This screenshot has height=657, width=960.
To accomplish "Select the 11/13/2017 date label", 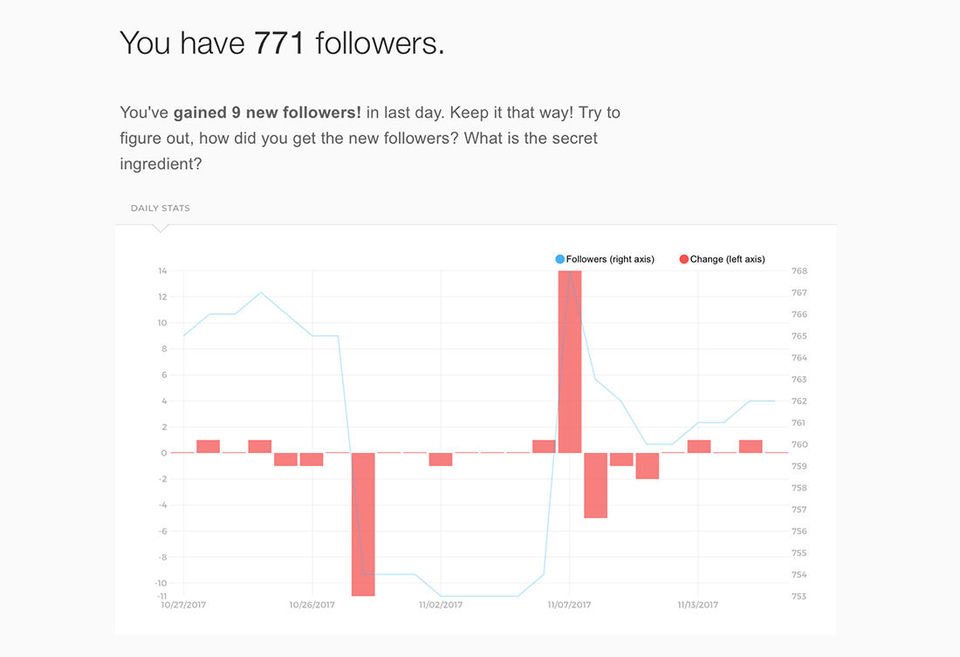I will 698,604.
